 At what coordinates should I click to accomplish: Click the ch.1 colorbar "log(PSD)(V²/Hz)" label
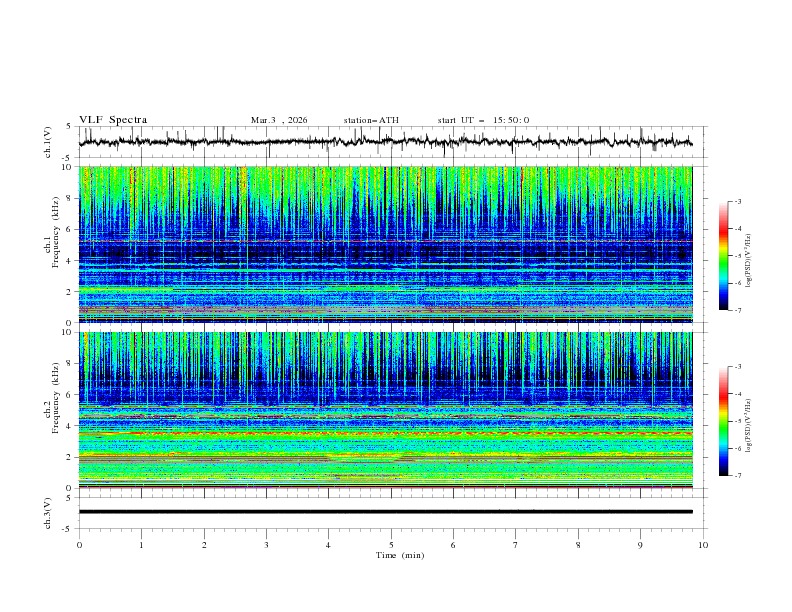coord(749,261)
